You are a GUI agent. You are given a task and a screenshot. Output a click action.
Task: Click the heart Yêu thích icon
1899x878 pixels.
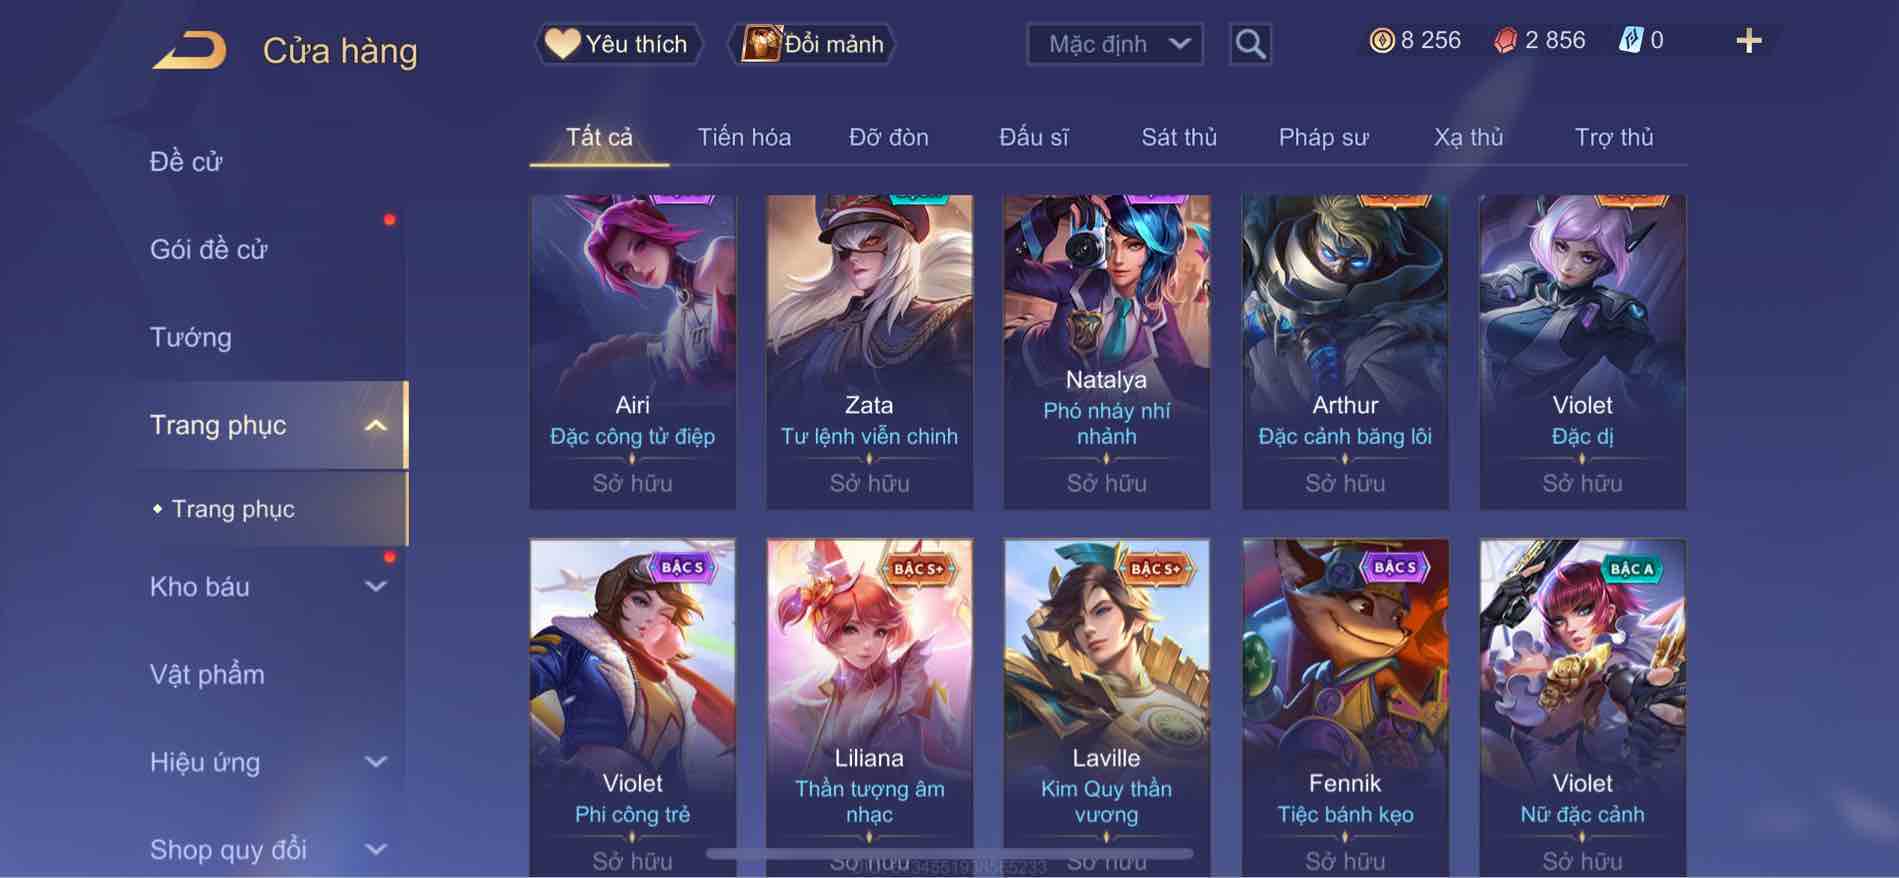562,44
